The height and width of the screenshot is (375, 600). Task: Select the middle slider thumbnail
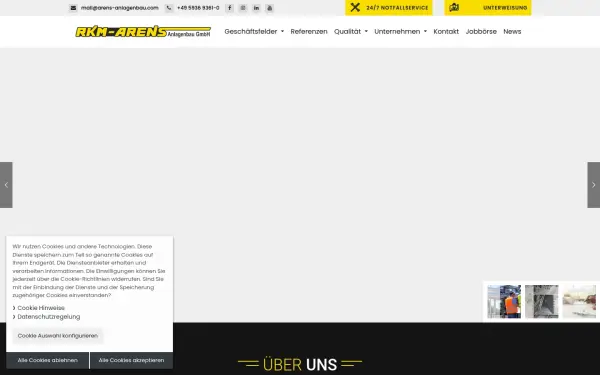pyautogui.click(x=541, y=302)
